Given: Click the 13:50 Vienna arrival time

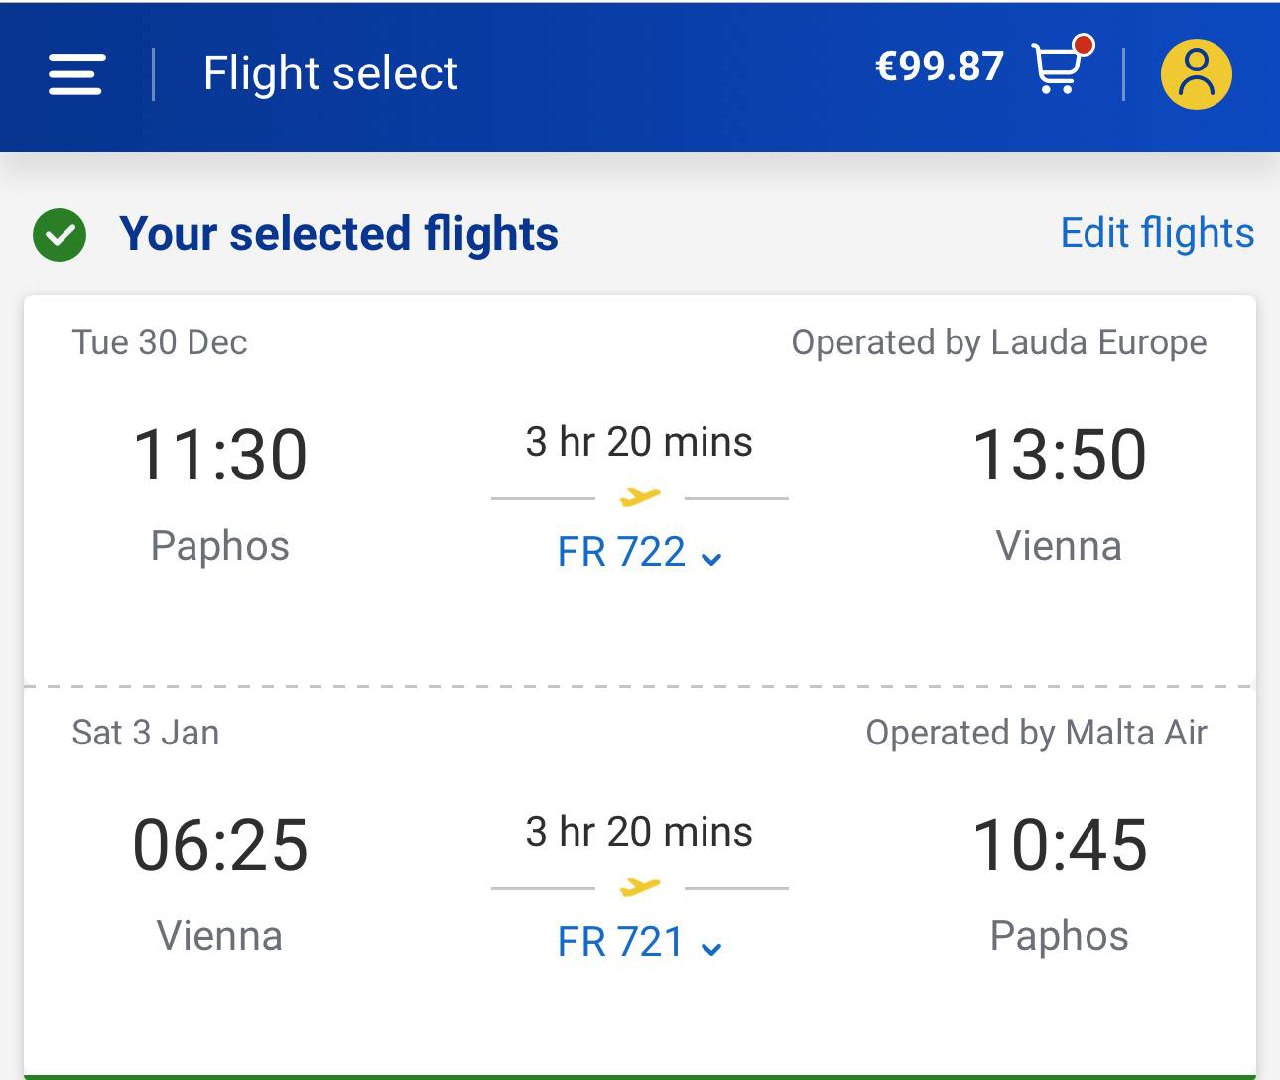Looking at the screenshot, I should 1059,455.
